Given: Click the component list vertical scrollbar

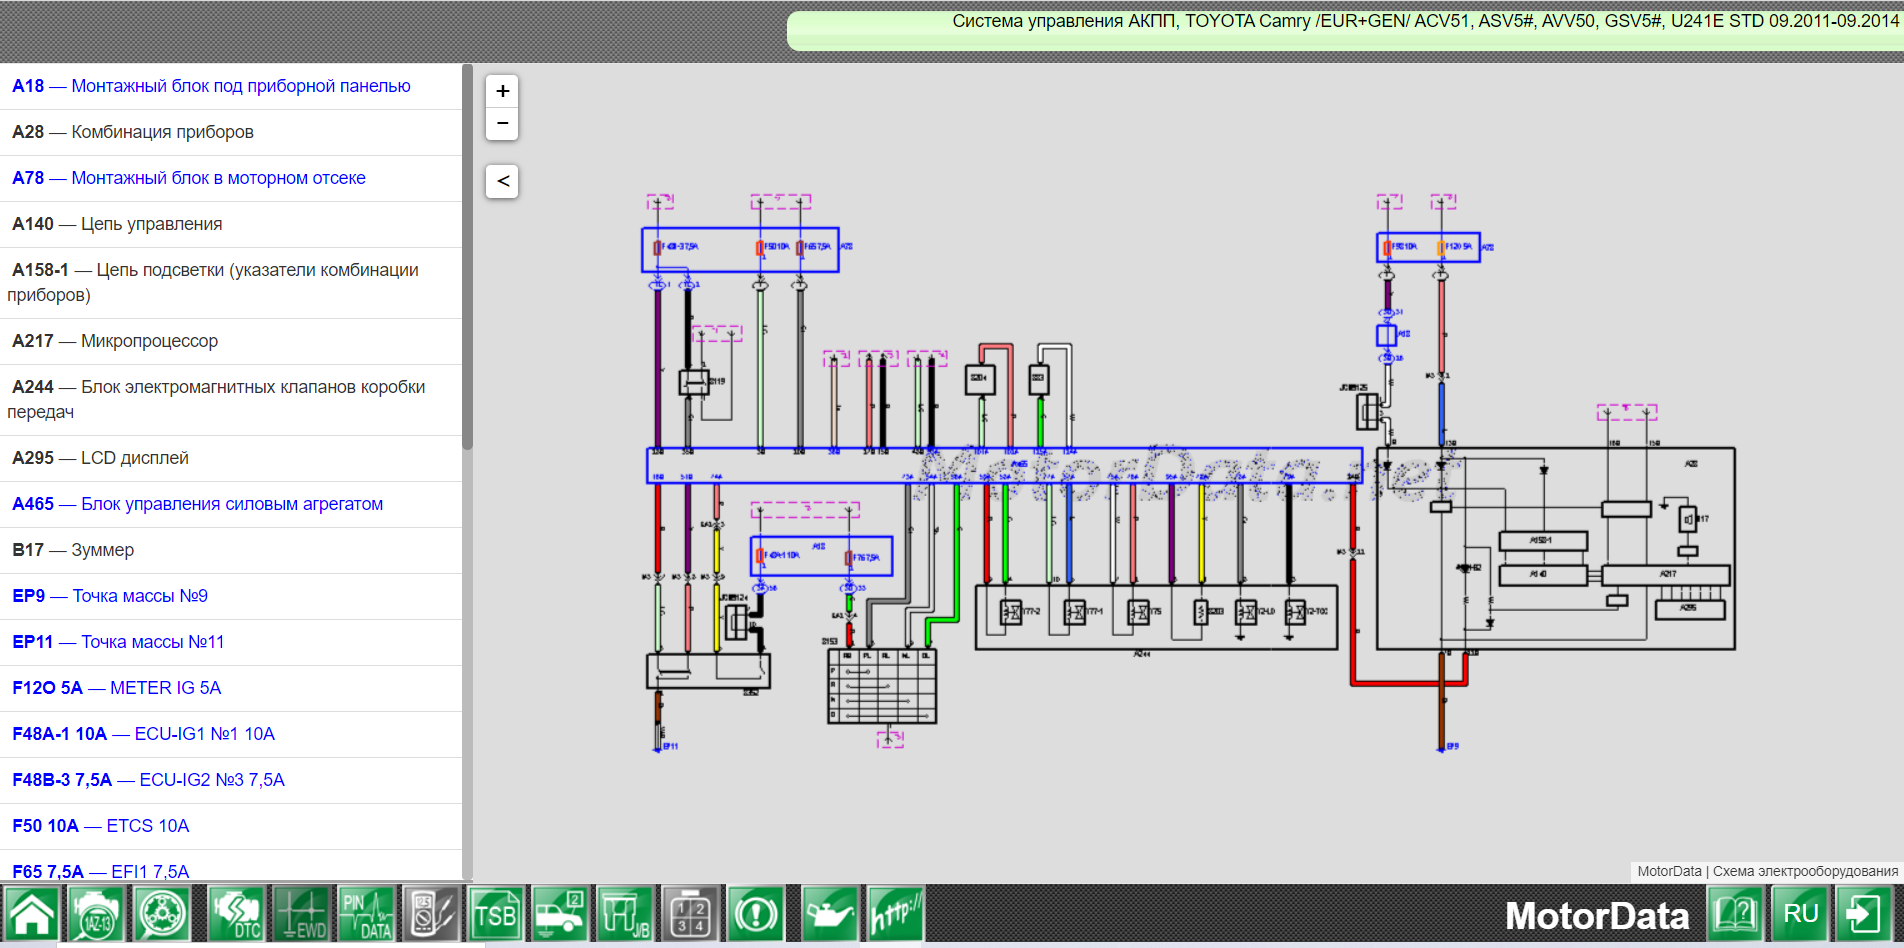Looking at the screenshot, I should tap(467, 256).
